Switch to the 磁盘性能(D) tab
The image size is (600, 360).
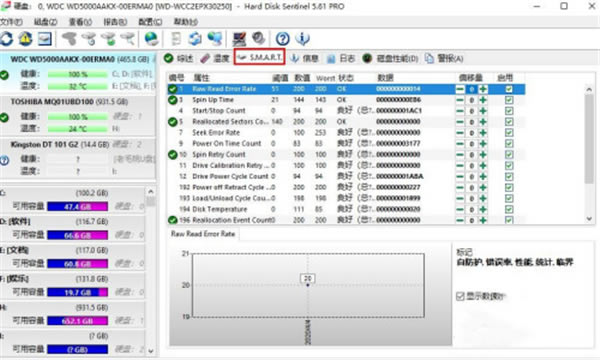pos(390,58)
